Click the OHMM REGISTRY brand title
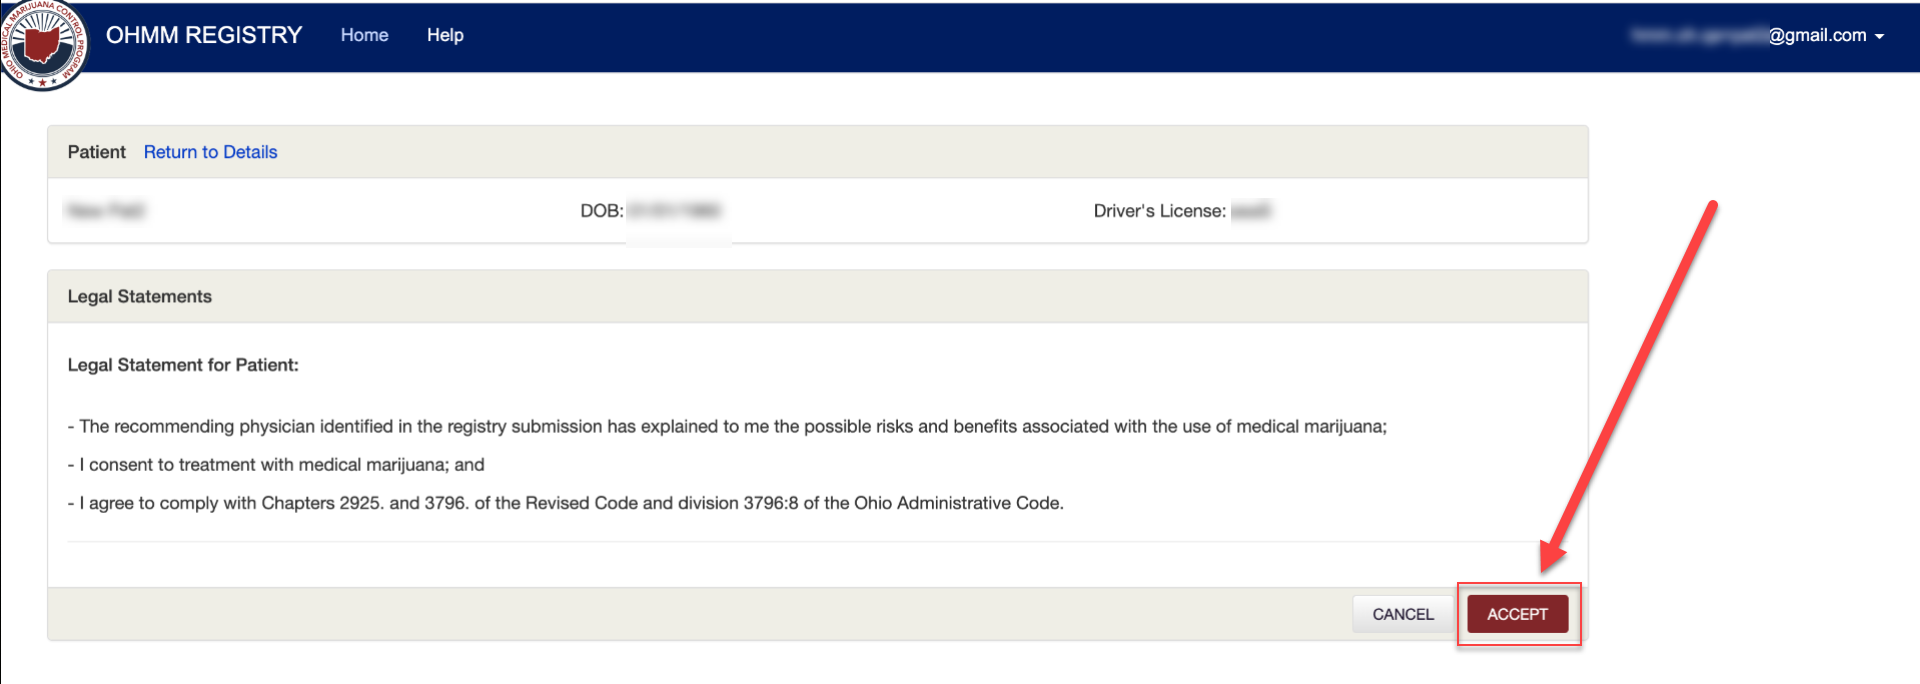This screenshot has width=1920, height=684. [x=204, y=35]
